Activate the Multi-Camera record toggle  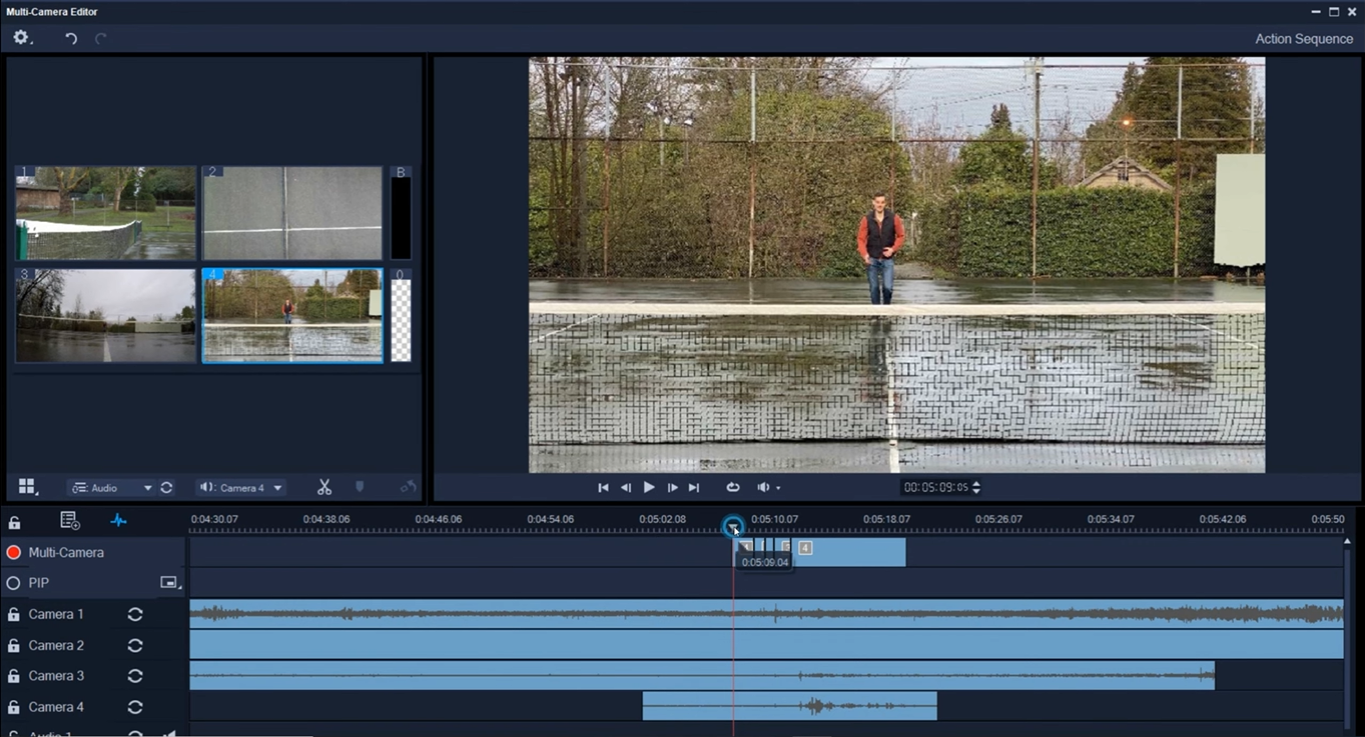(12, 551)
